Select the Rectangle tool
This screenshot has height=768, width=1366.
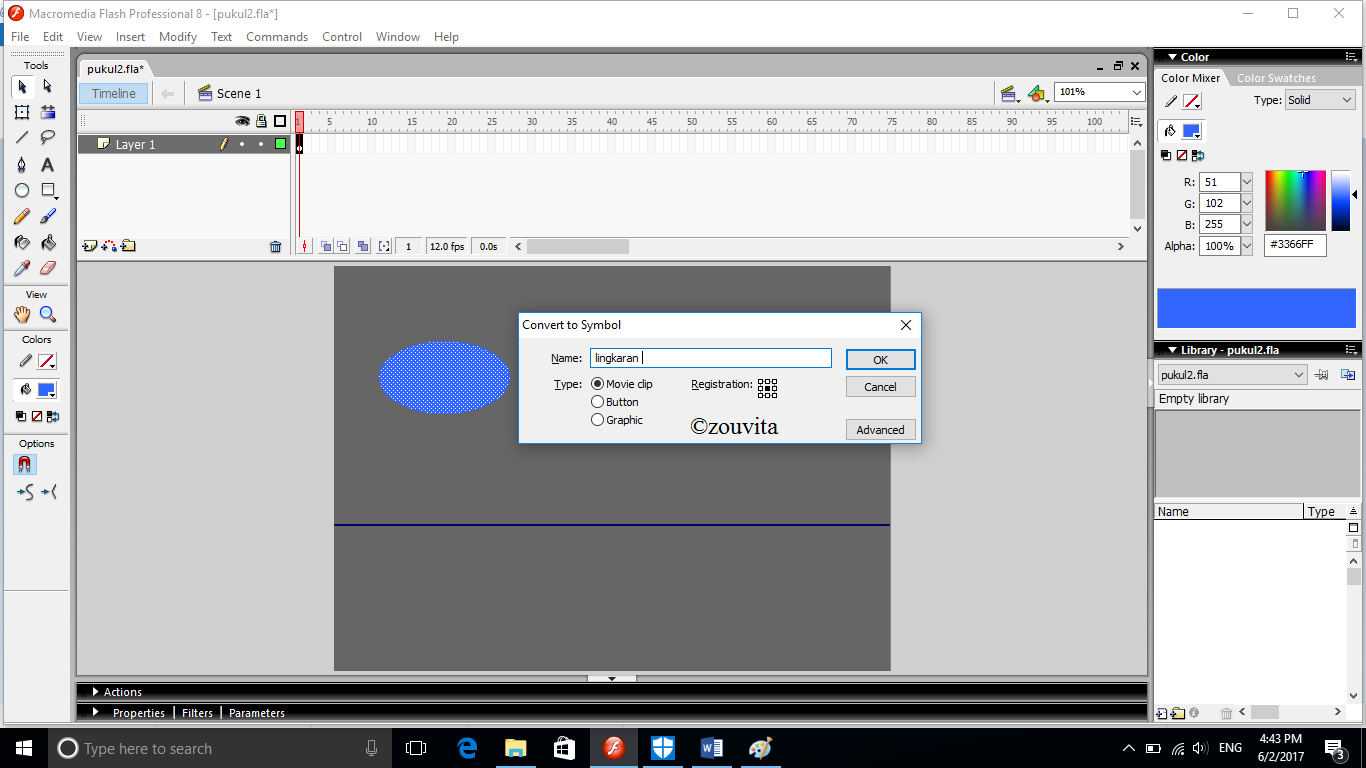(x=47, y=190)
